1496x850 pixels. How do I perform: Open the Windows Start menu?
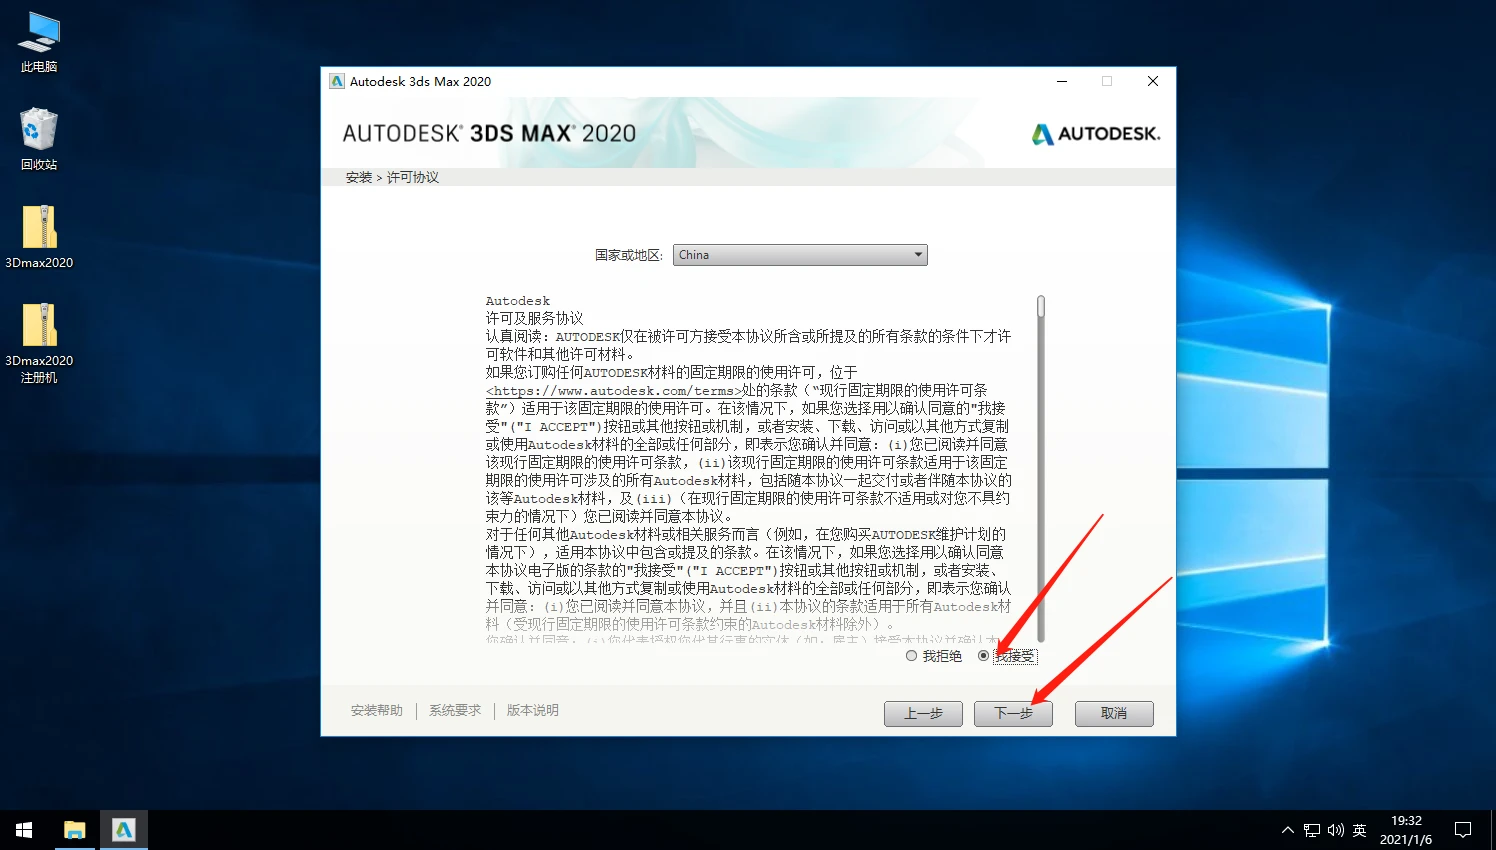24,830
